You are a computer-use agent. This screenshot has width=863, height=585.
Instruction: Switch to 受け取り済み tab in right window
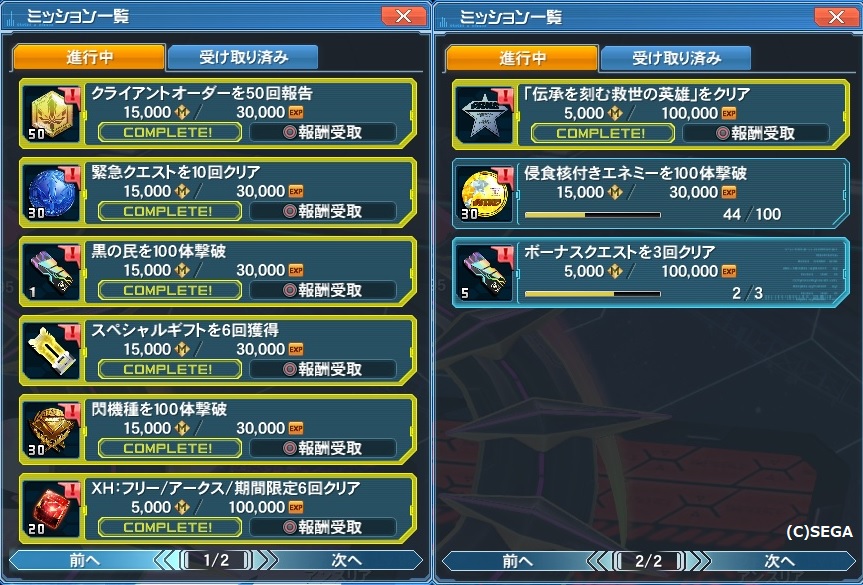point(676,58)
